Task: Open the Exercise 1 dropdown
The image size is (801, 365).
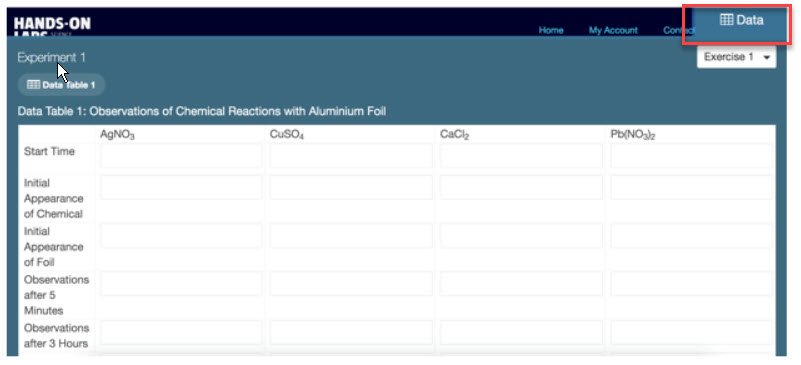Action: (x=737, y=57)
